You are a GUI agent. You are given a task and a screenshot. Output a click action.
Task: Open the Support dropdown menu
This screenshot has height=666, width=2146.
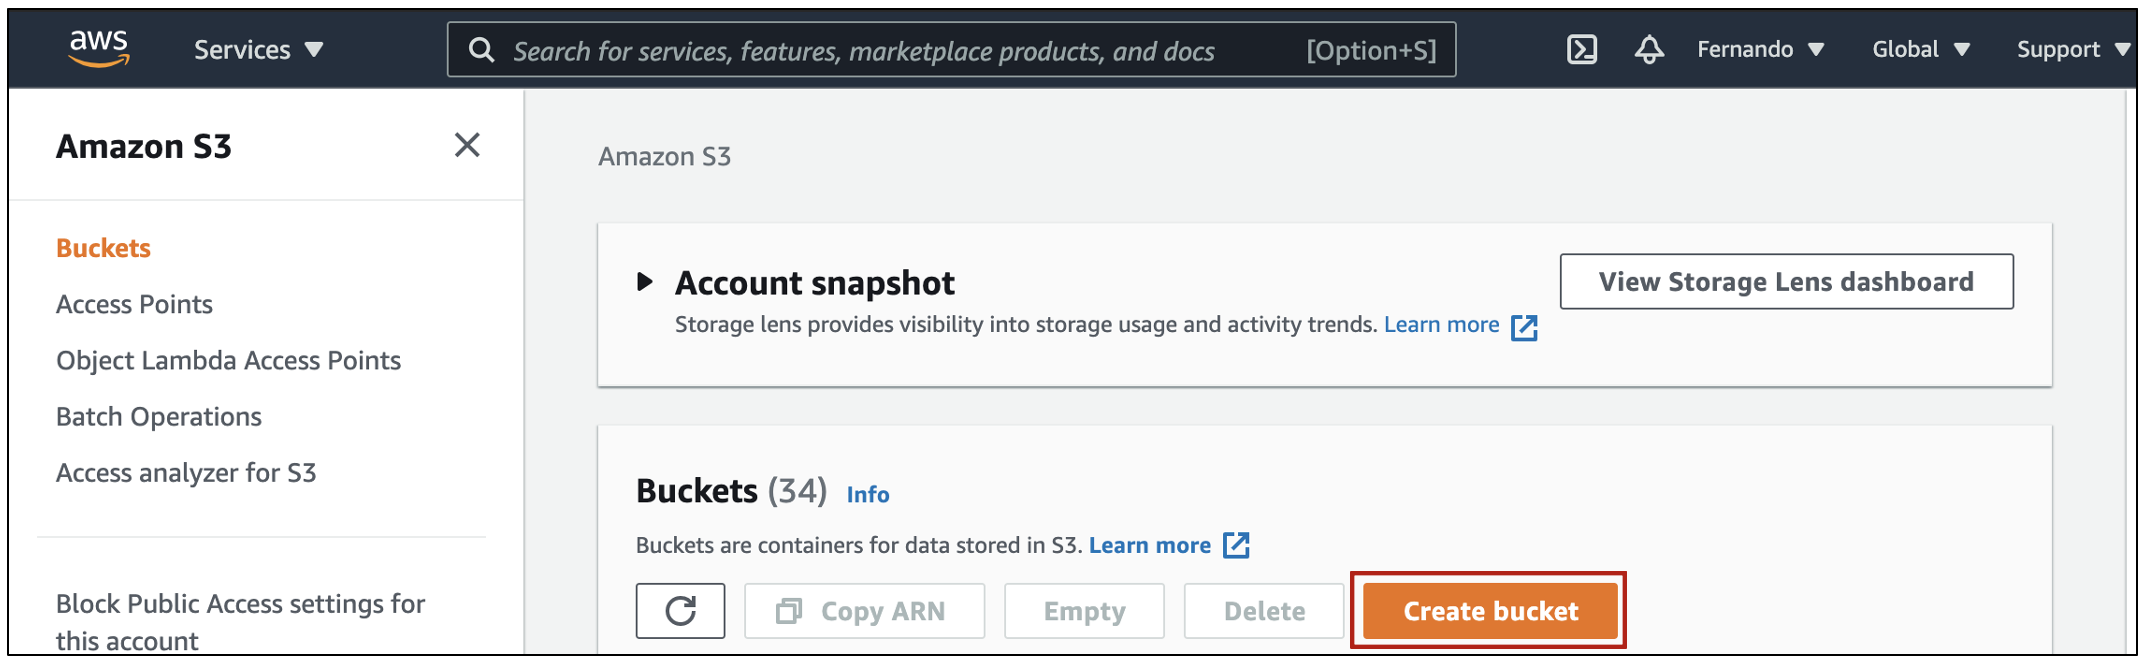tap(2073, 49)
